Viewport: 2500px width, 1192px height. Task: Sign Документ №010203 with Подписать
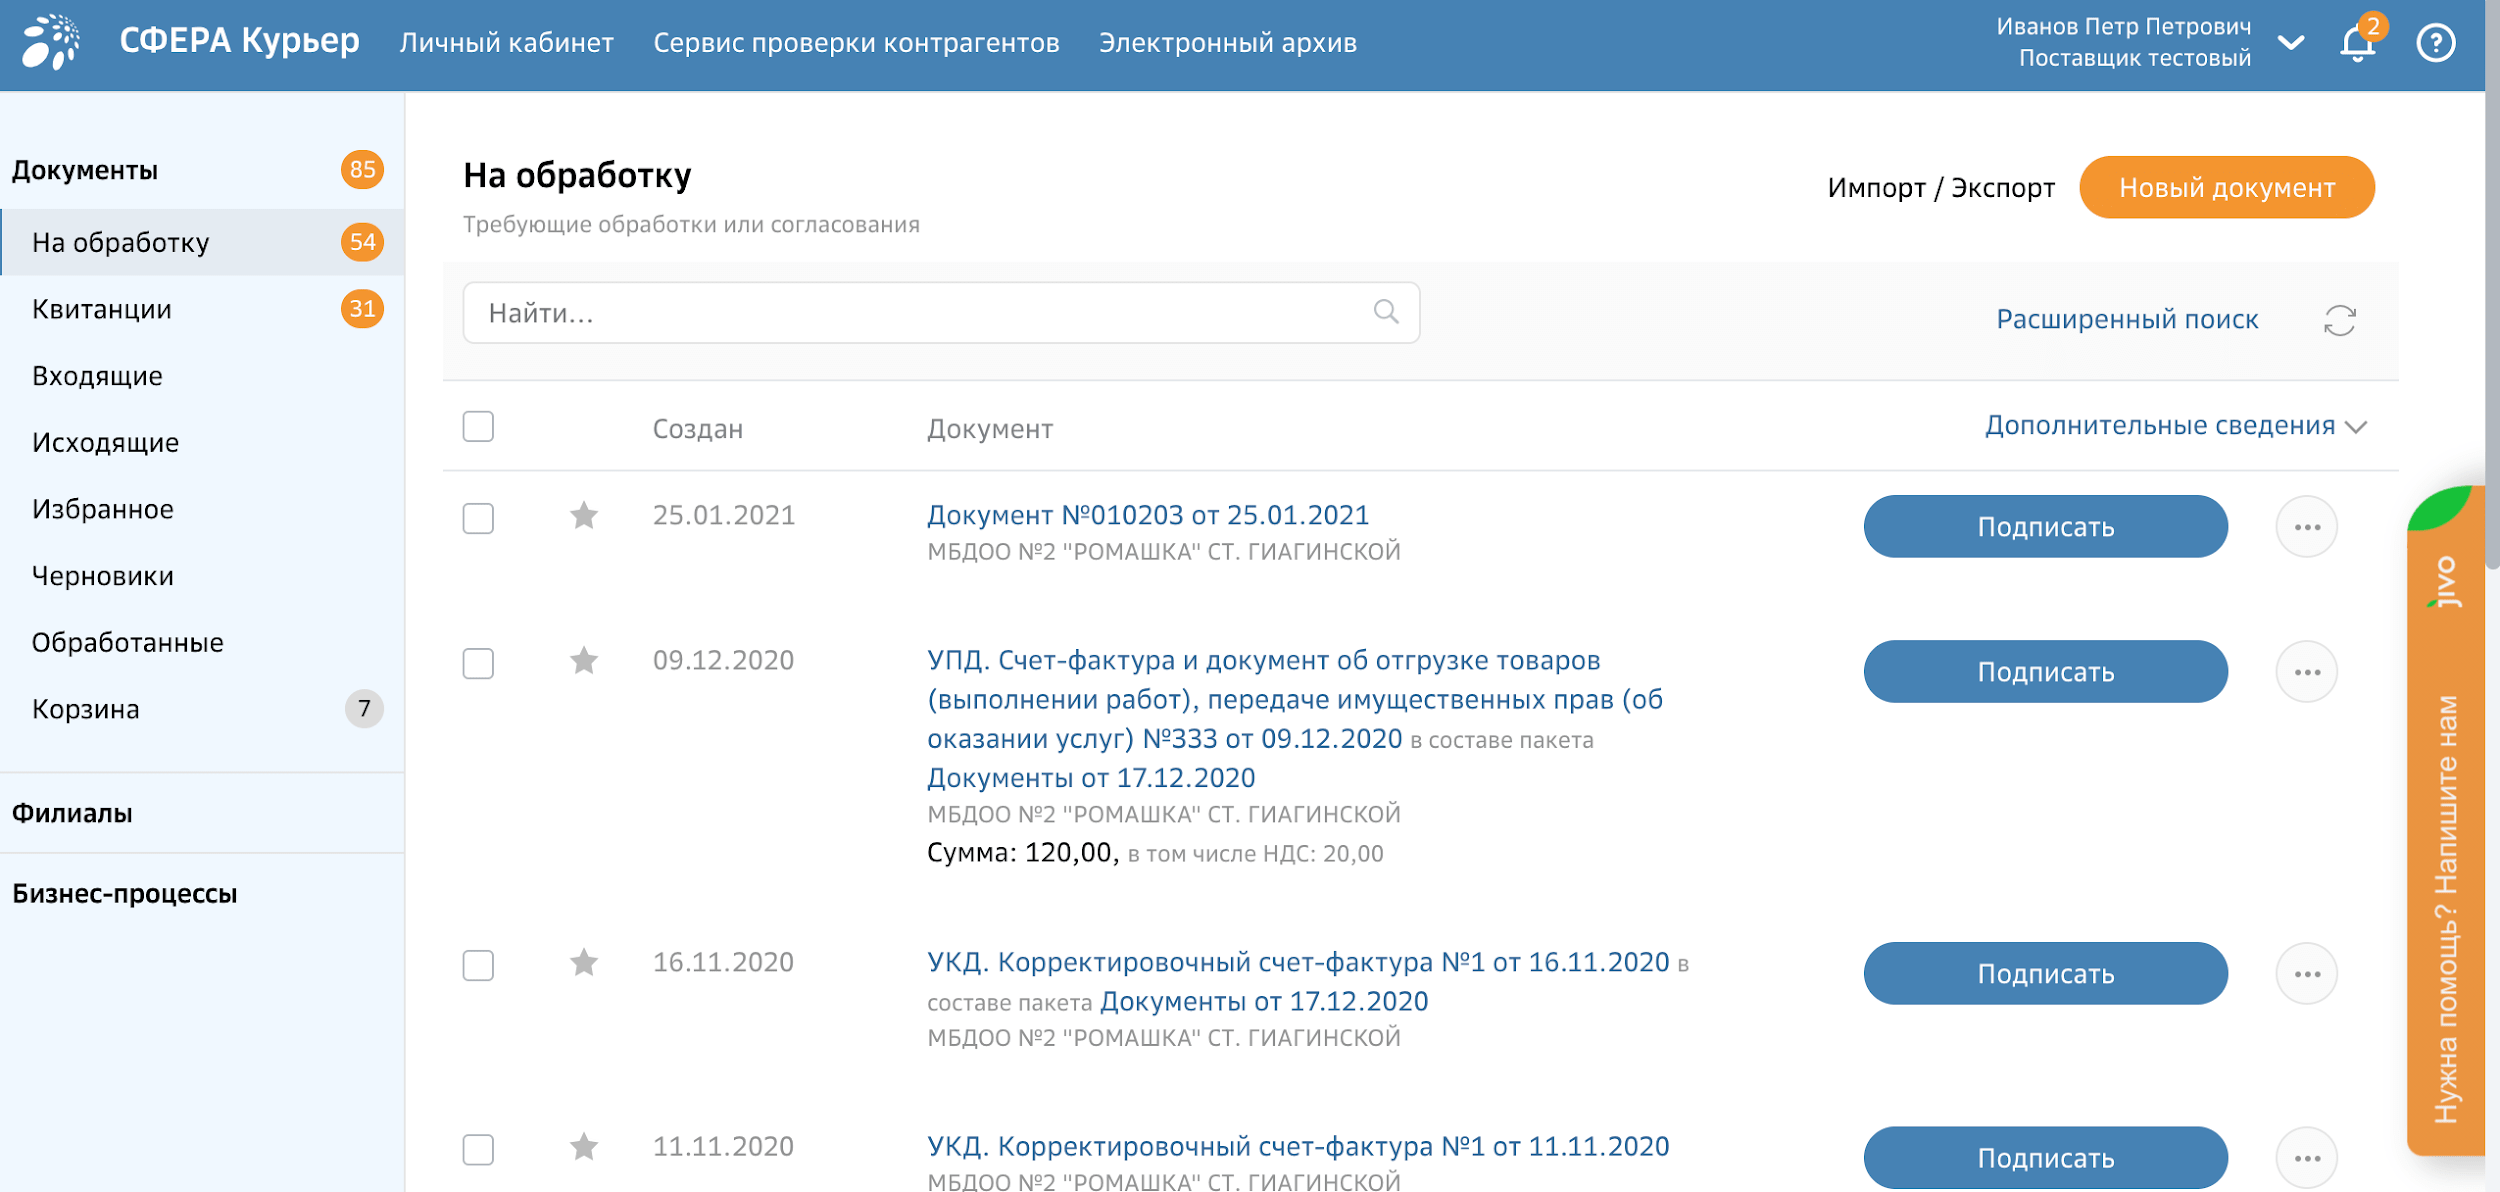tap(2045, 527)
